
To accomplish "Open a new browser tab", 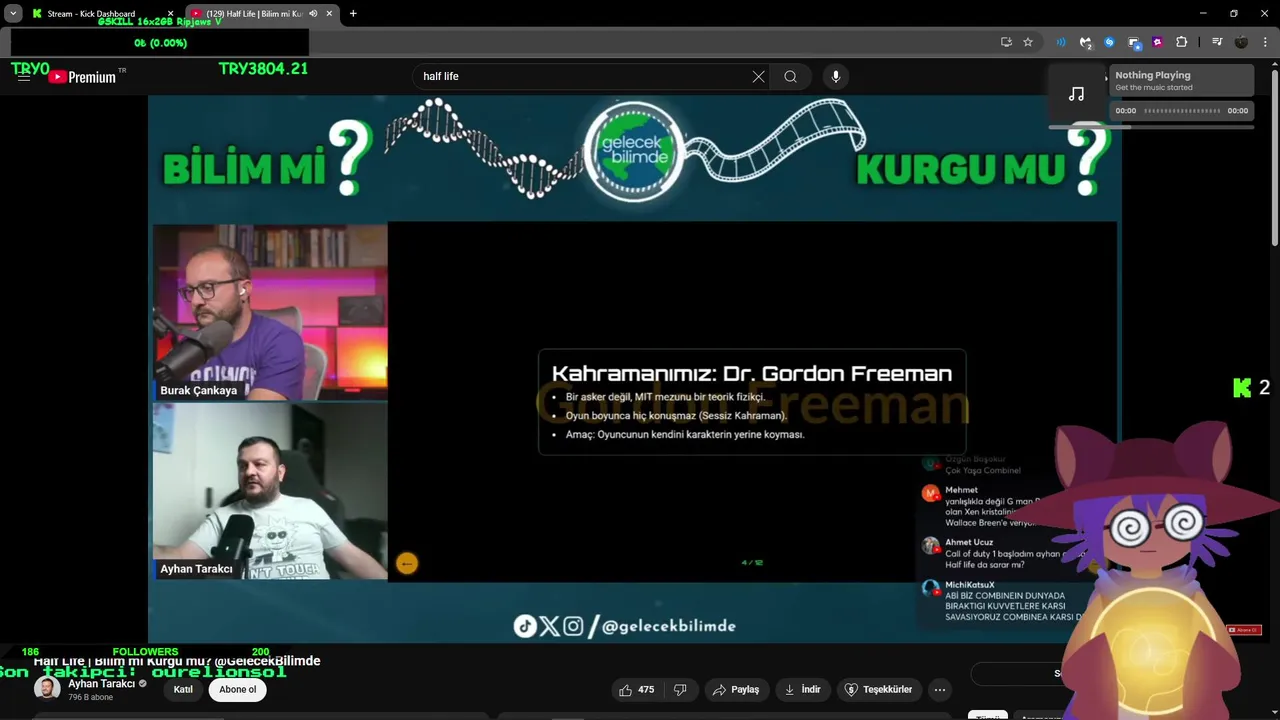I will [353, 14].
